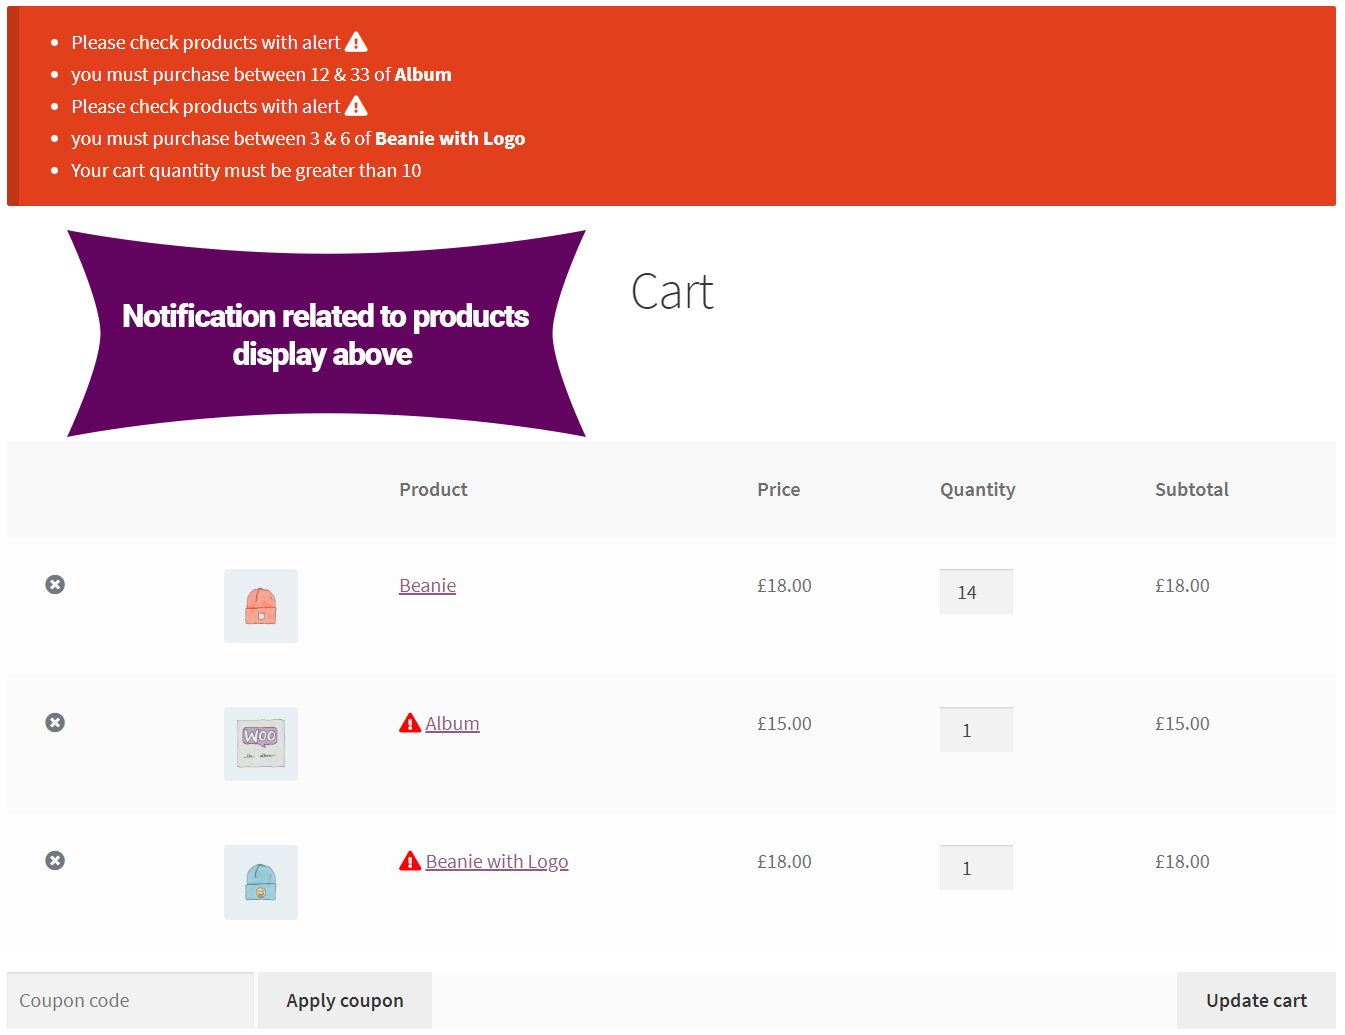The image size is (1345, 1035).
Task: Open the Album product thumbnail image
Action: [x=260, y=743]
